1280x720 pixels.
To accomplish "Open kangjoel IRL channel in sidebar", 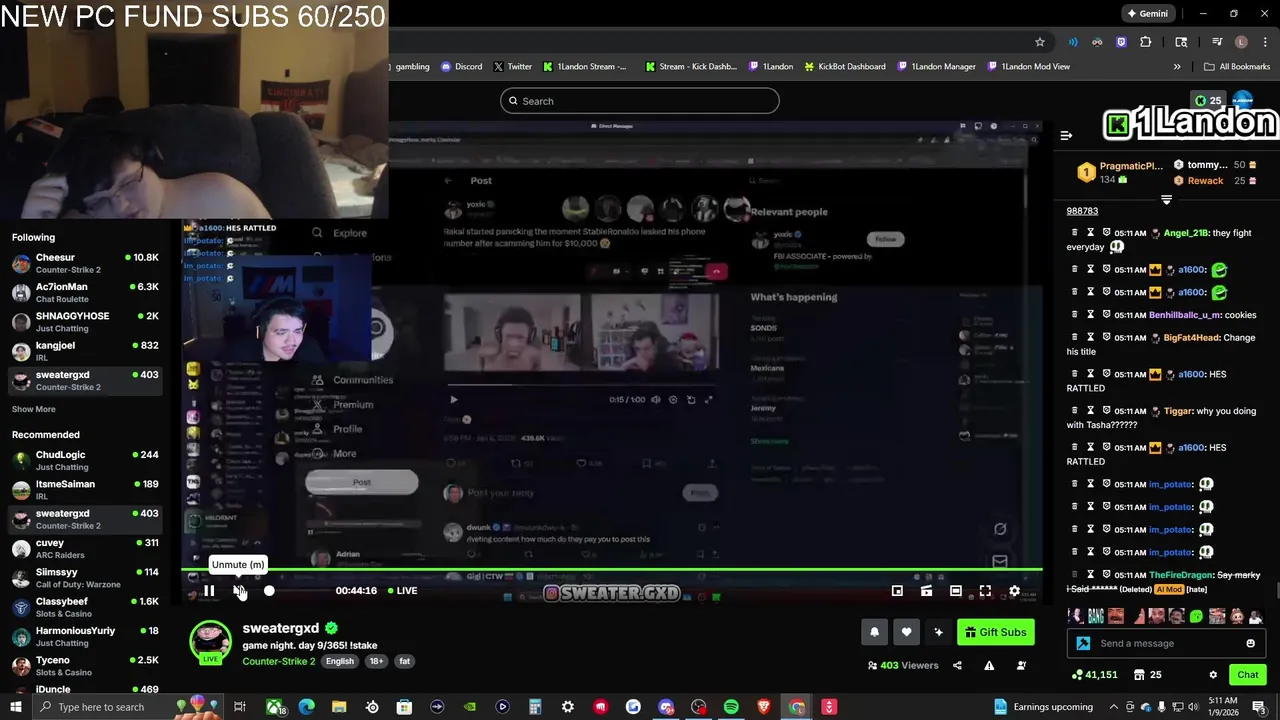I will point(85,351).
